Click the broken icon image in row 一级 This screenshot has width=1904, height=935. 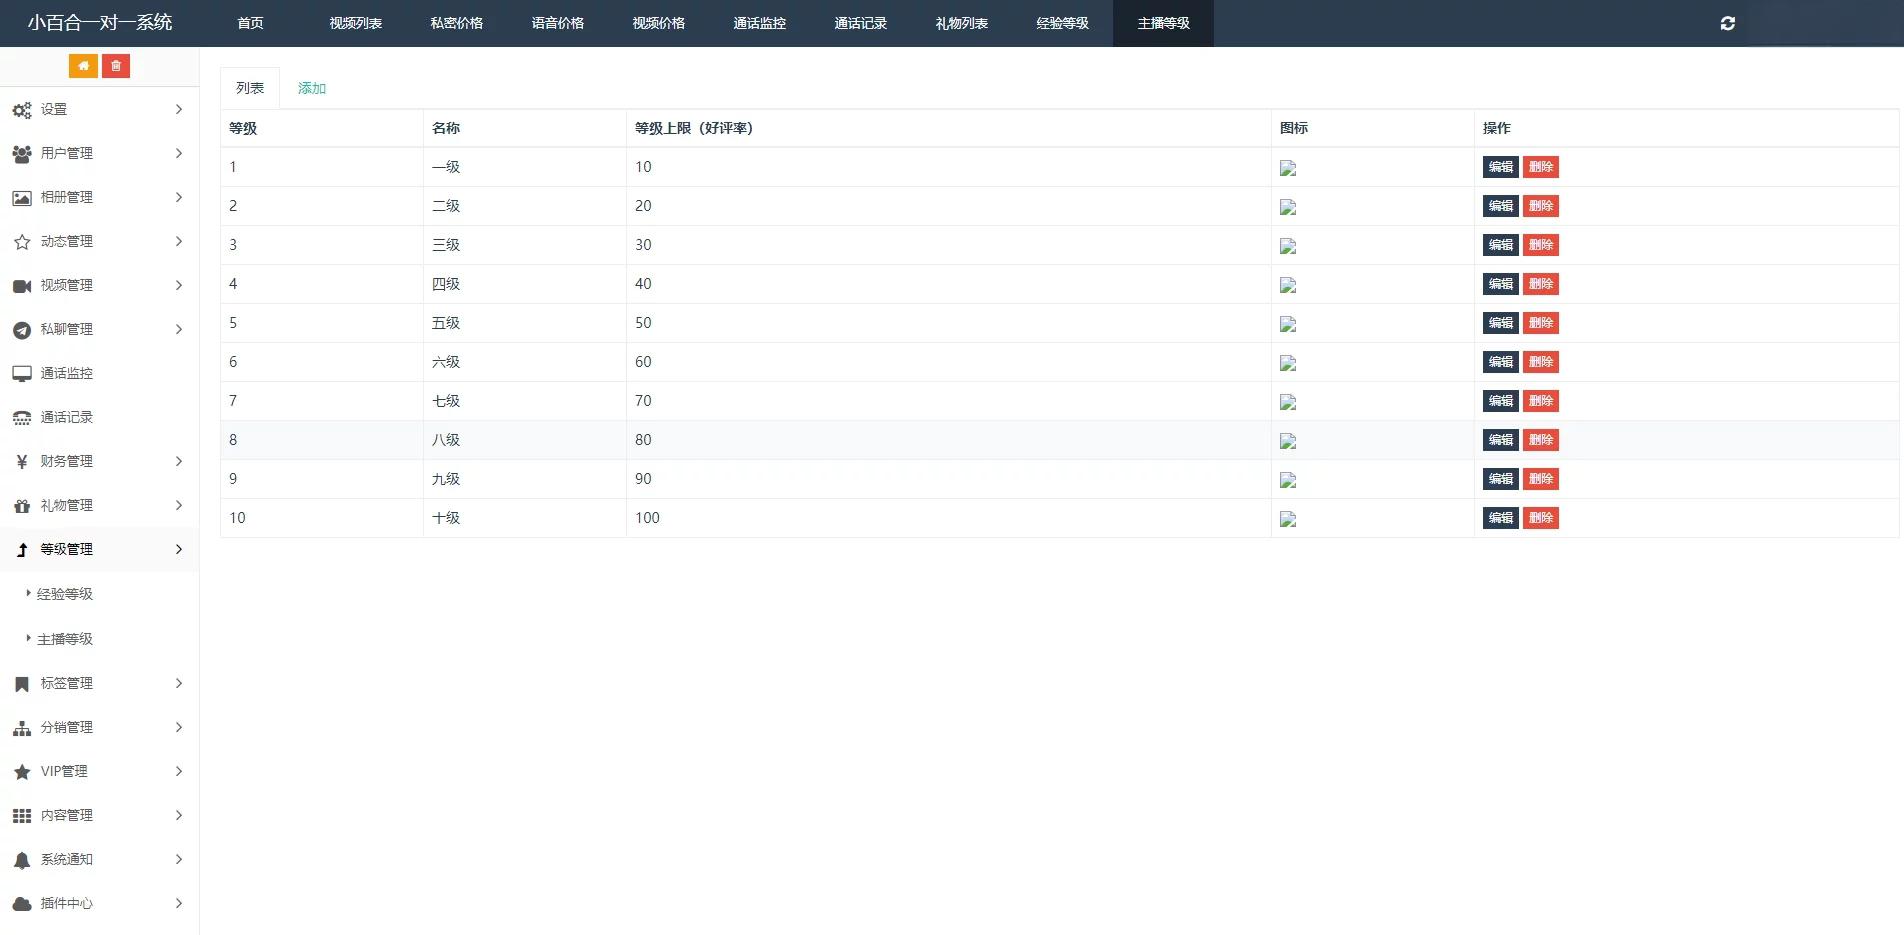click(1288, 169)
